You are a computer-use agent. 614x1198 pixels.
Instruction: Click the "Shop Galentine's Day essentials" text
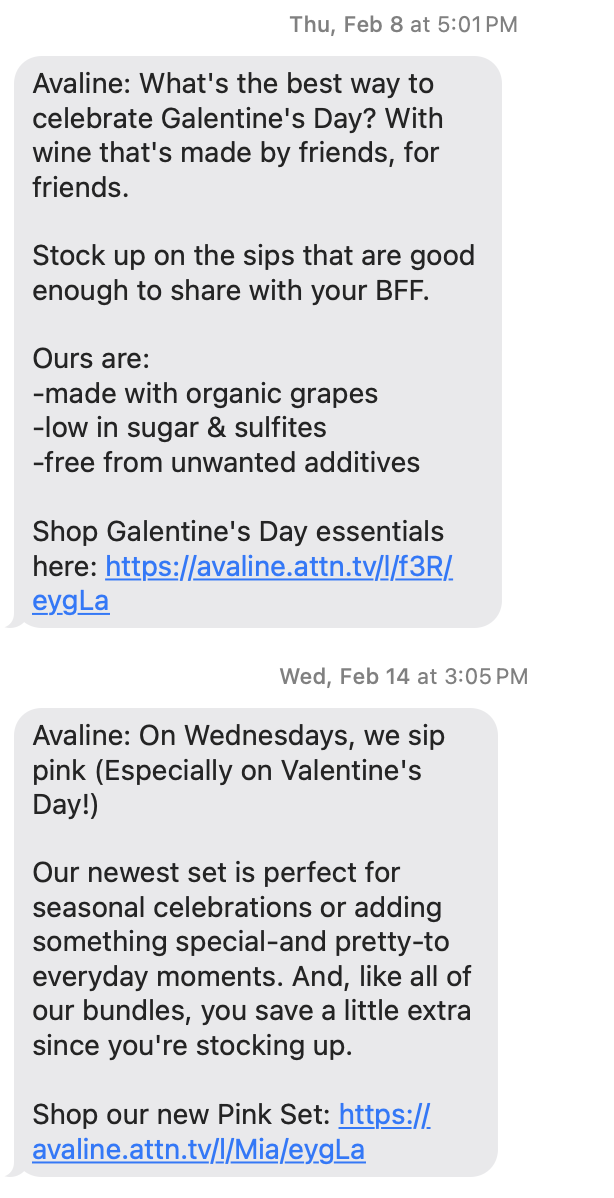pos(238,531)
